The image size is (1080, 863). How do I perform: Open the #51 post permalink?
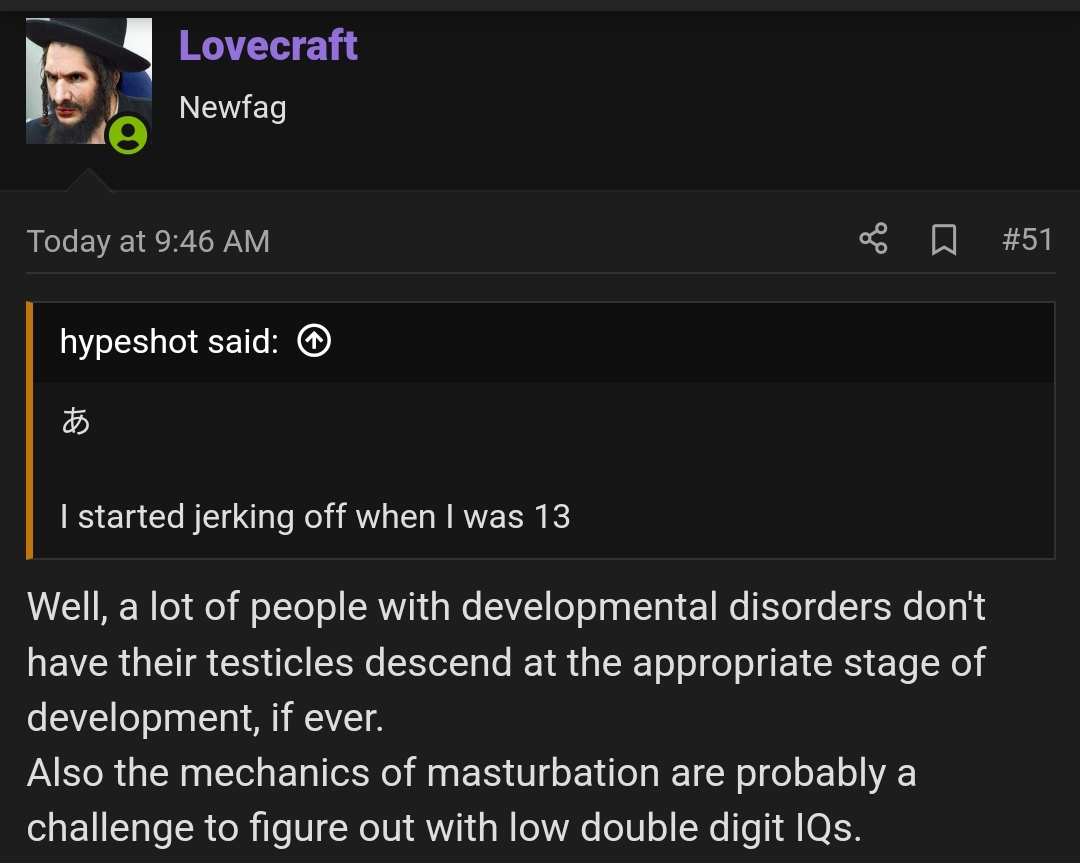(1027, 240)
